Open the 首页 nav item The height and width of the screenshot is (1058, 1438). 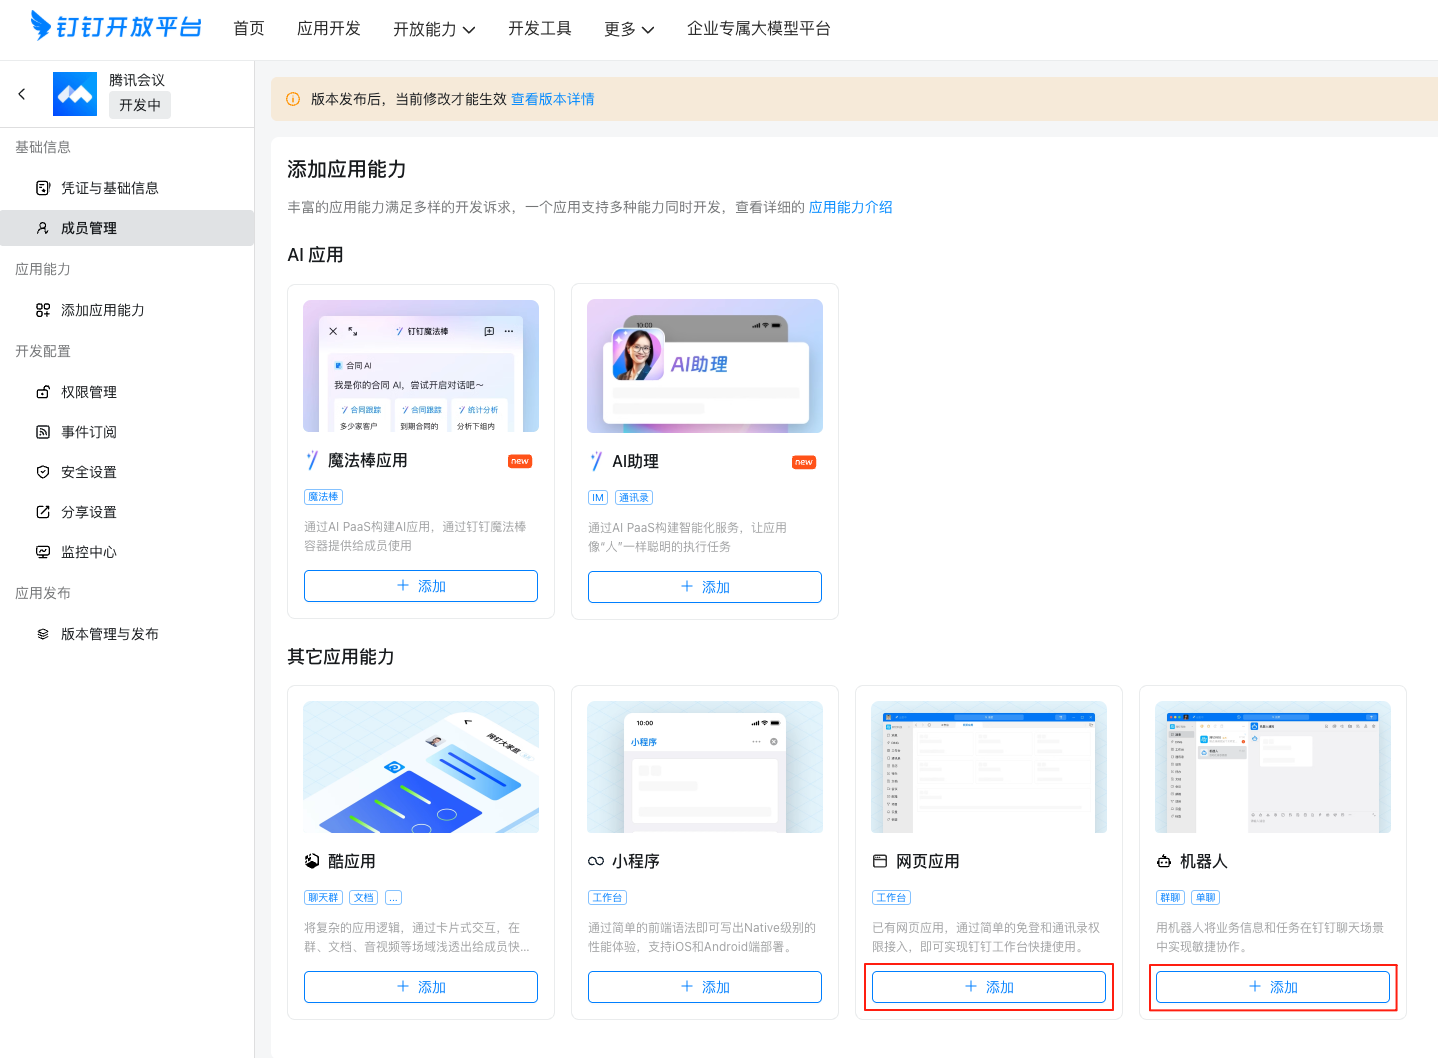(249, 28)
